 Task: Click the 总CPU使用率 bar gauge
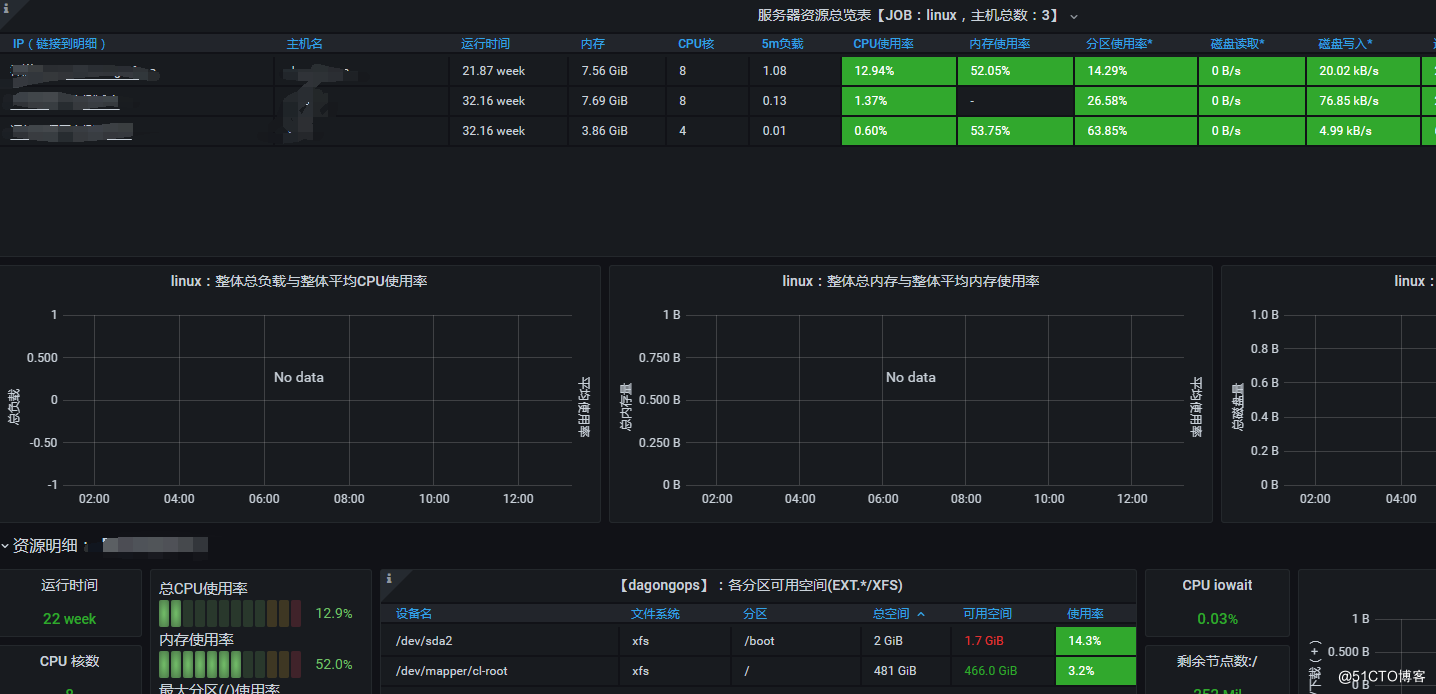(230, 613)
